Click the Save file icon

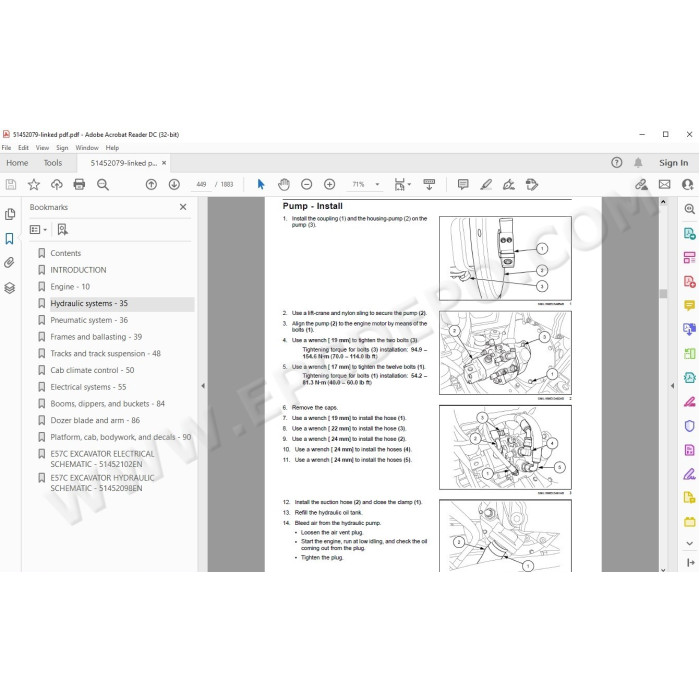point(11,184)
